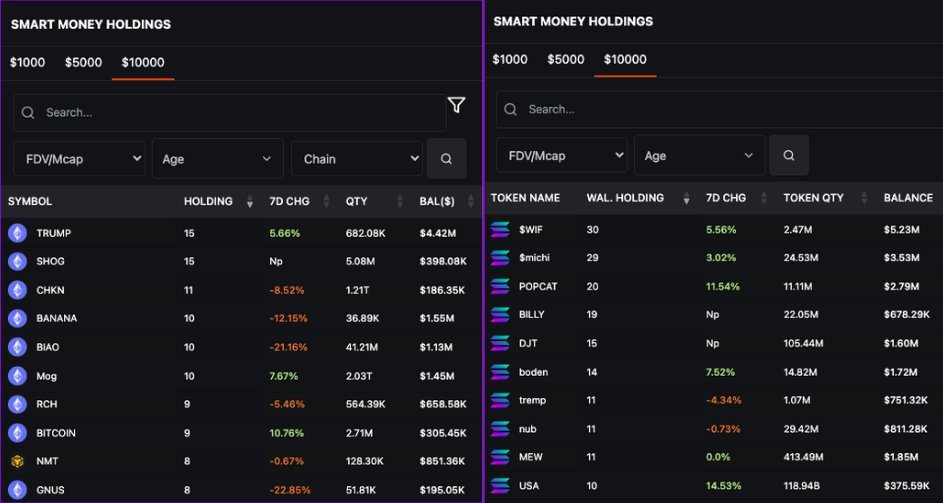This screenshot has width=943, height=503.
Task: Open the Age dropdown in right panel
Action: [699, 155]
